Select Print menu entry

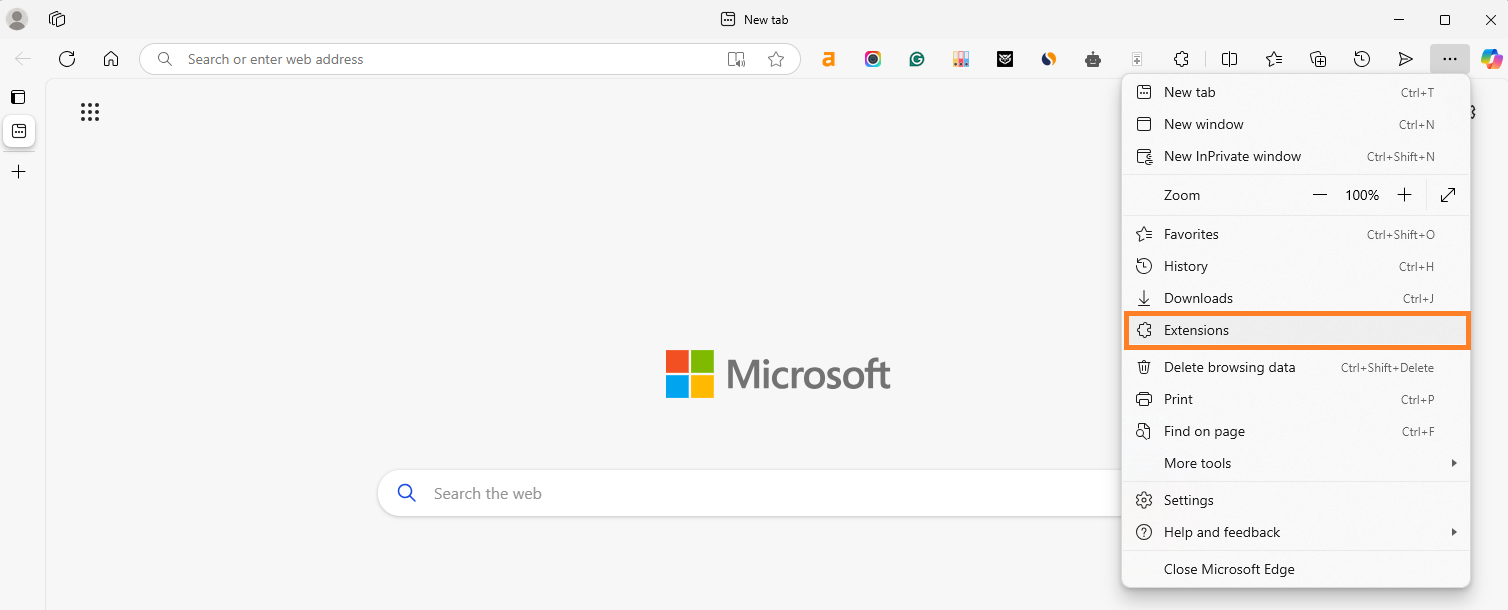1296,399
